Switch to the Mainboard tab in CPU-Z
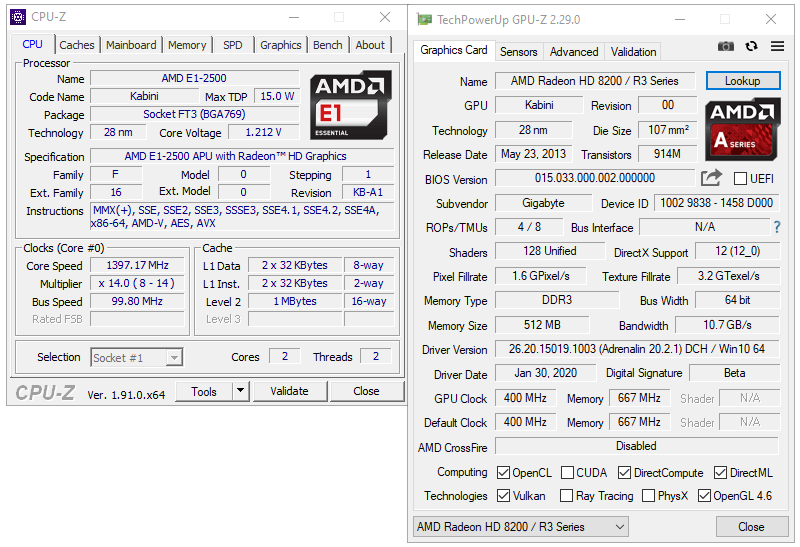 point(131,45)
